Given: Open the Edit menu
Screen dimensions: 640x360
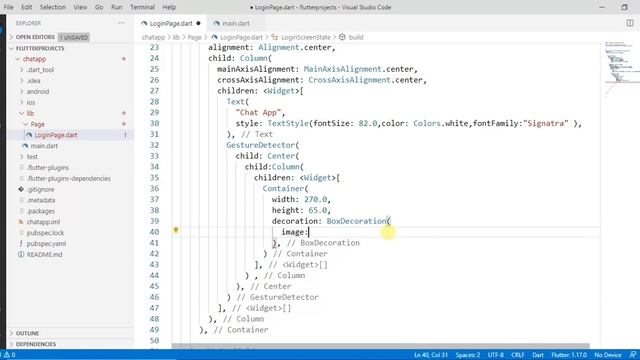Looking at the screenshot, I should pyautogui.click(x=27, y=7).
